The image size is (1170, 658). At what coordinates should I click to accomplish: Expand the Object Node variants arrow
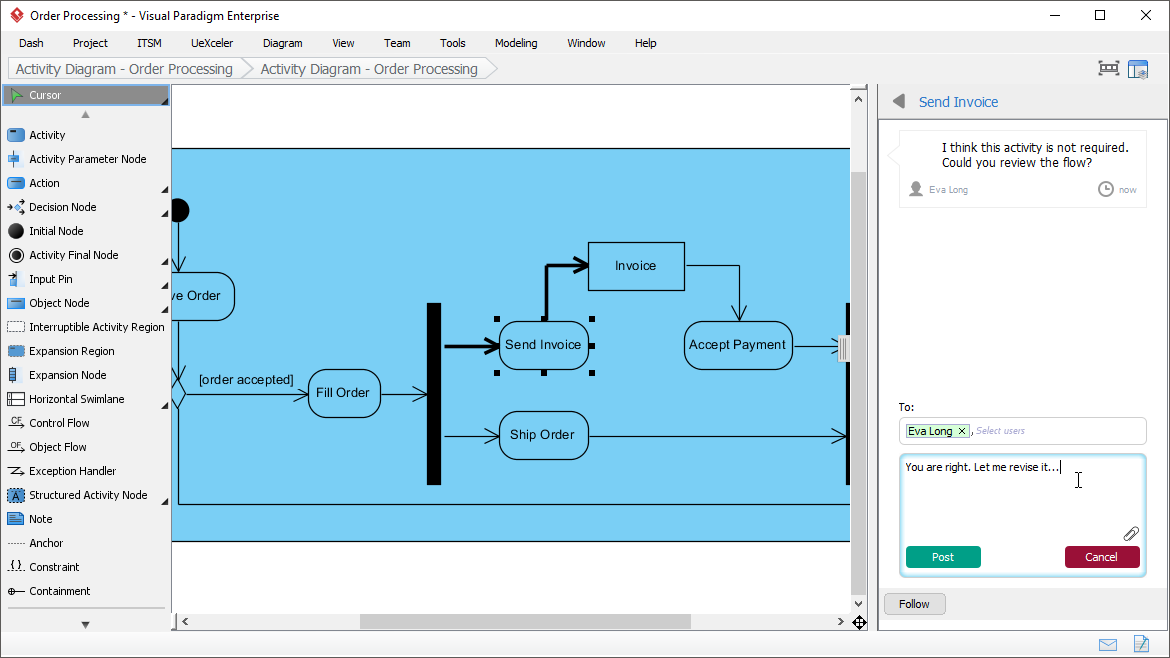[165, 310]
